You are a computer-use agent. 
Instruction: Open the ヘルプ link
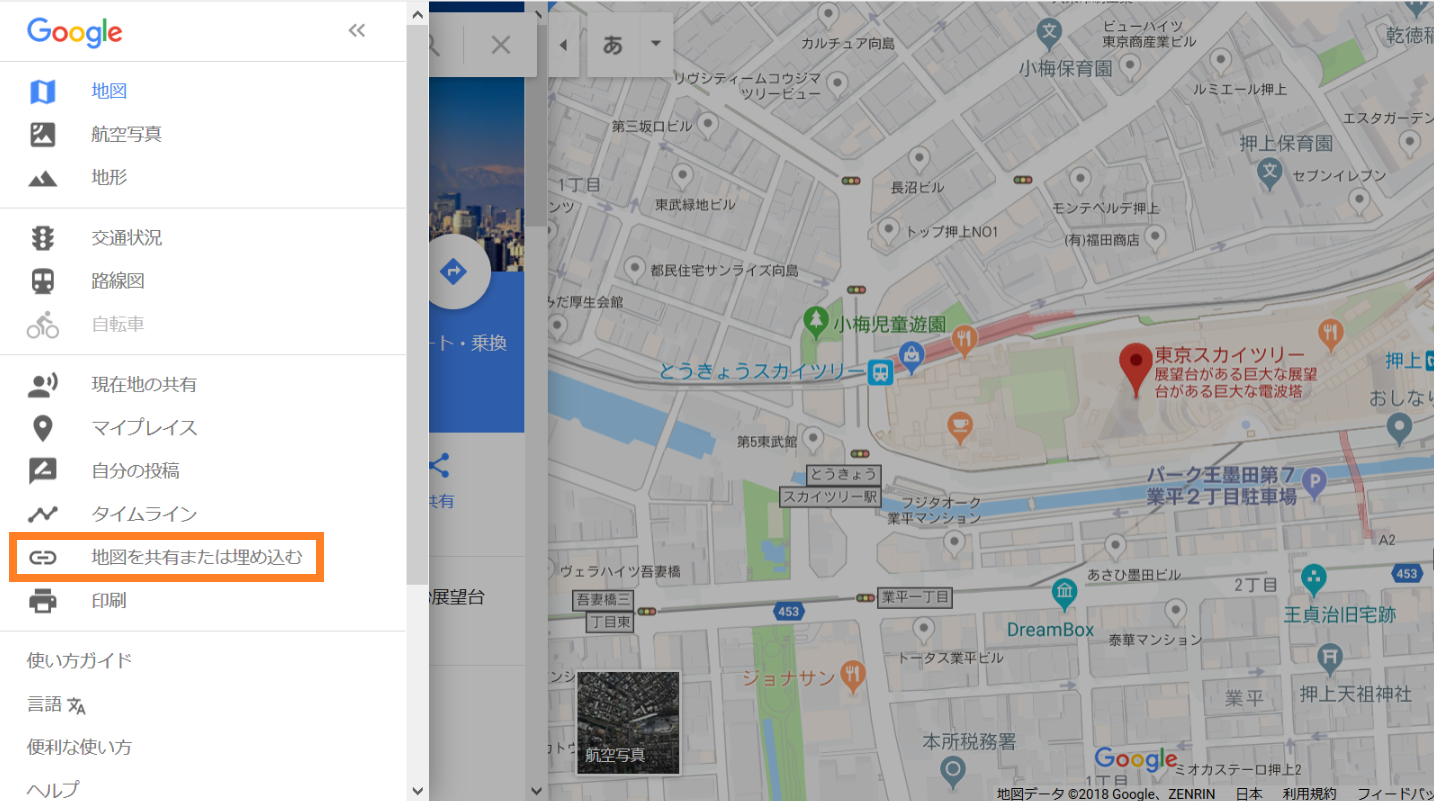tap(53, 790)
